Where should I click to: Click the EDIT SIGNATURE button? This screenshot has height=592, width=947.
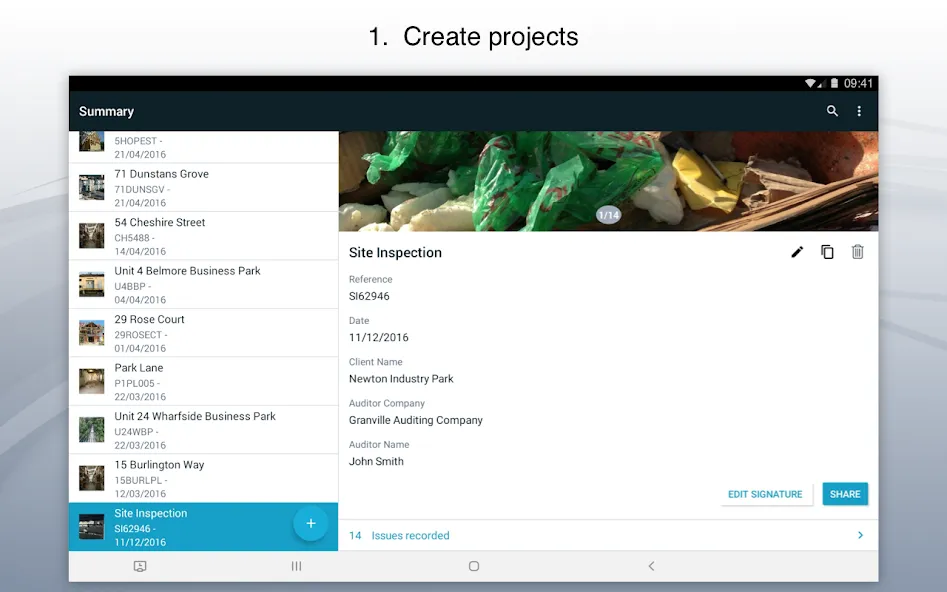[765, 494]
